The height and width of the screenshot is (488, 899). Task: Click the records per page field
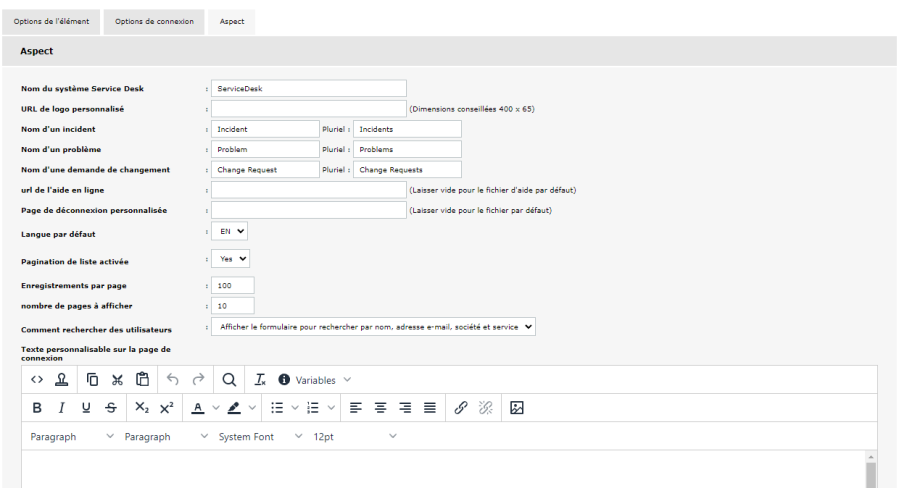pyautogui.click(x=233, y=286)
